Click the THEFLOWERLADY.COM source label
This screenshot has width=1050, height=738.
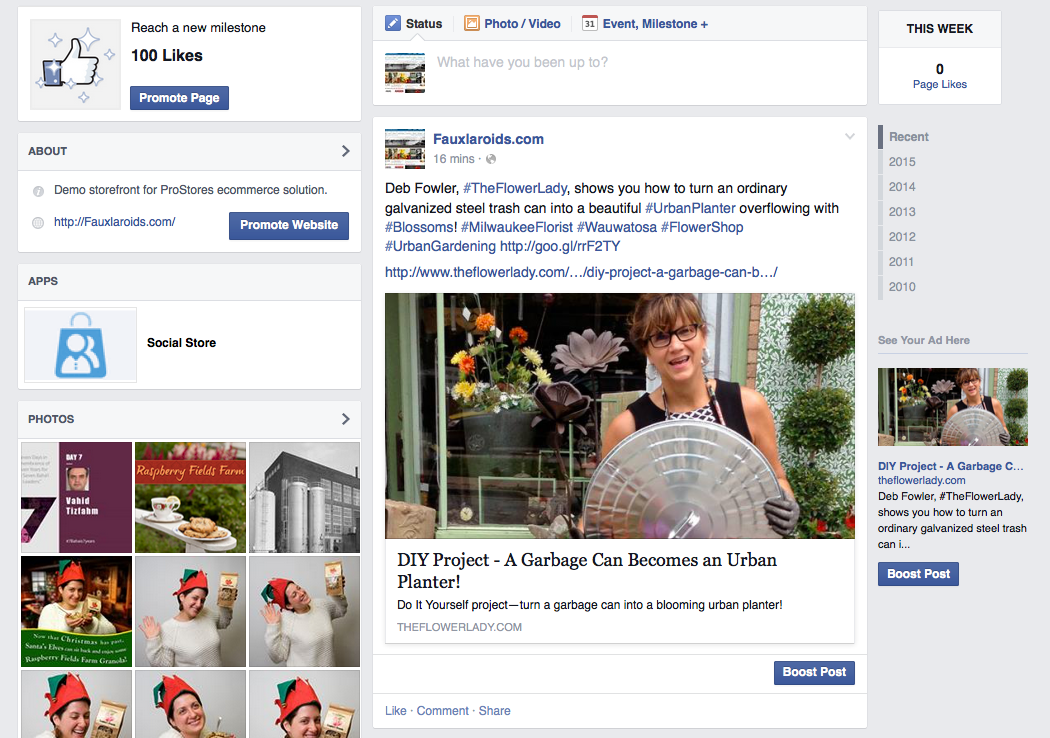(x=459, y=627)
